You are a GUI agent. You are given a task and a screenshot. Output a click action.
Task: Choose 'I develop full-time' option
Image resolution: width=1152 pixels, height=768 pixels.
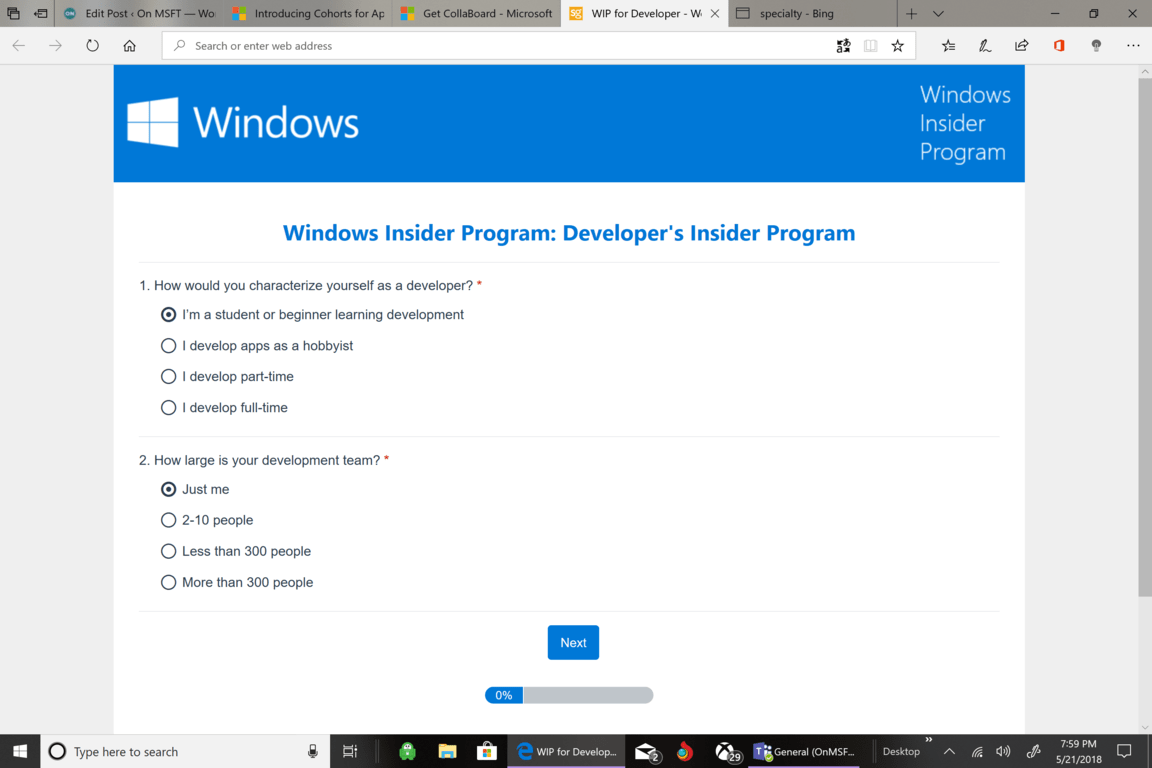pos(168,407)
